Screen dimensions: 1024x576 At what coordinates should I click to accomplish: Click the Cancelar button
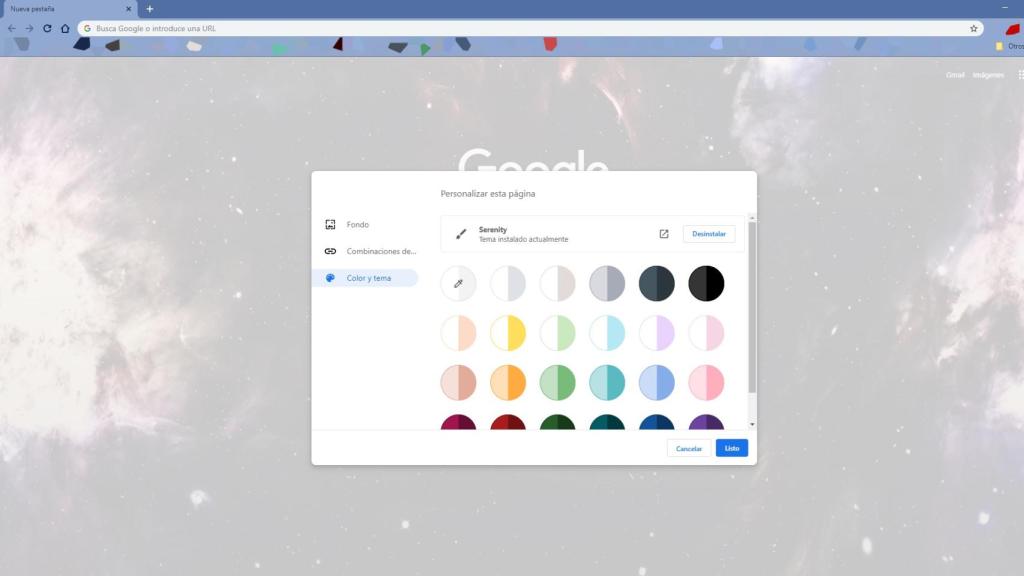click(689, 448)
